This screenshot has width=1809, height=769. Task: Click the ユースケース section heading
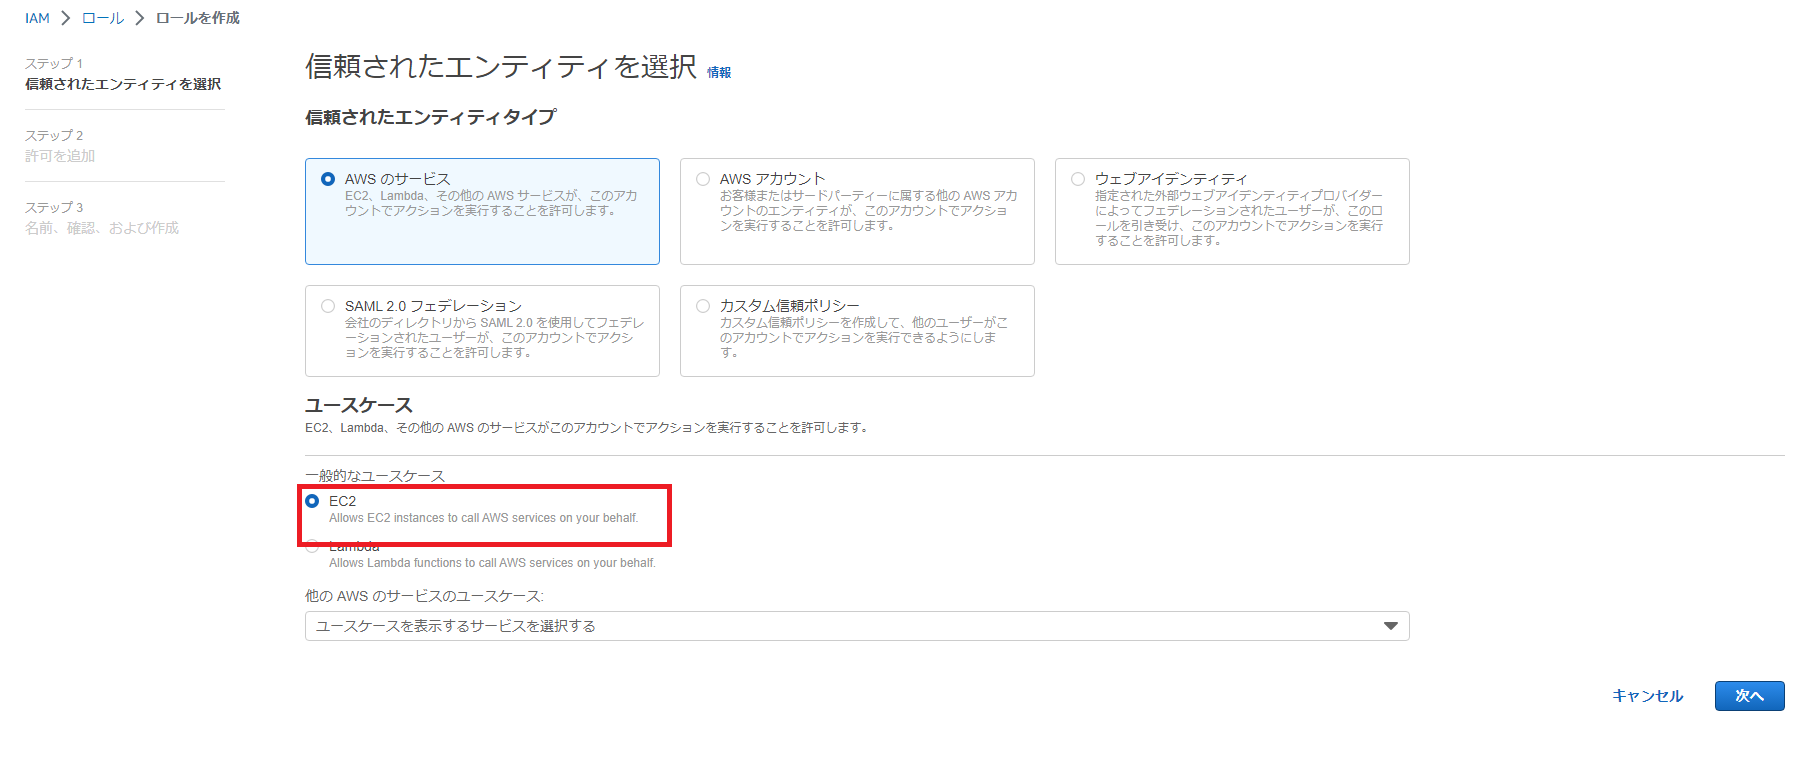click(x=359, y=405)
